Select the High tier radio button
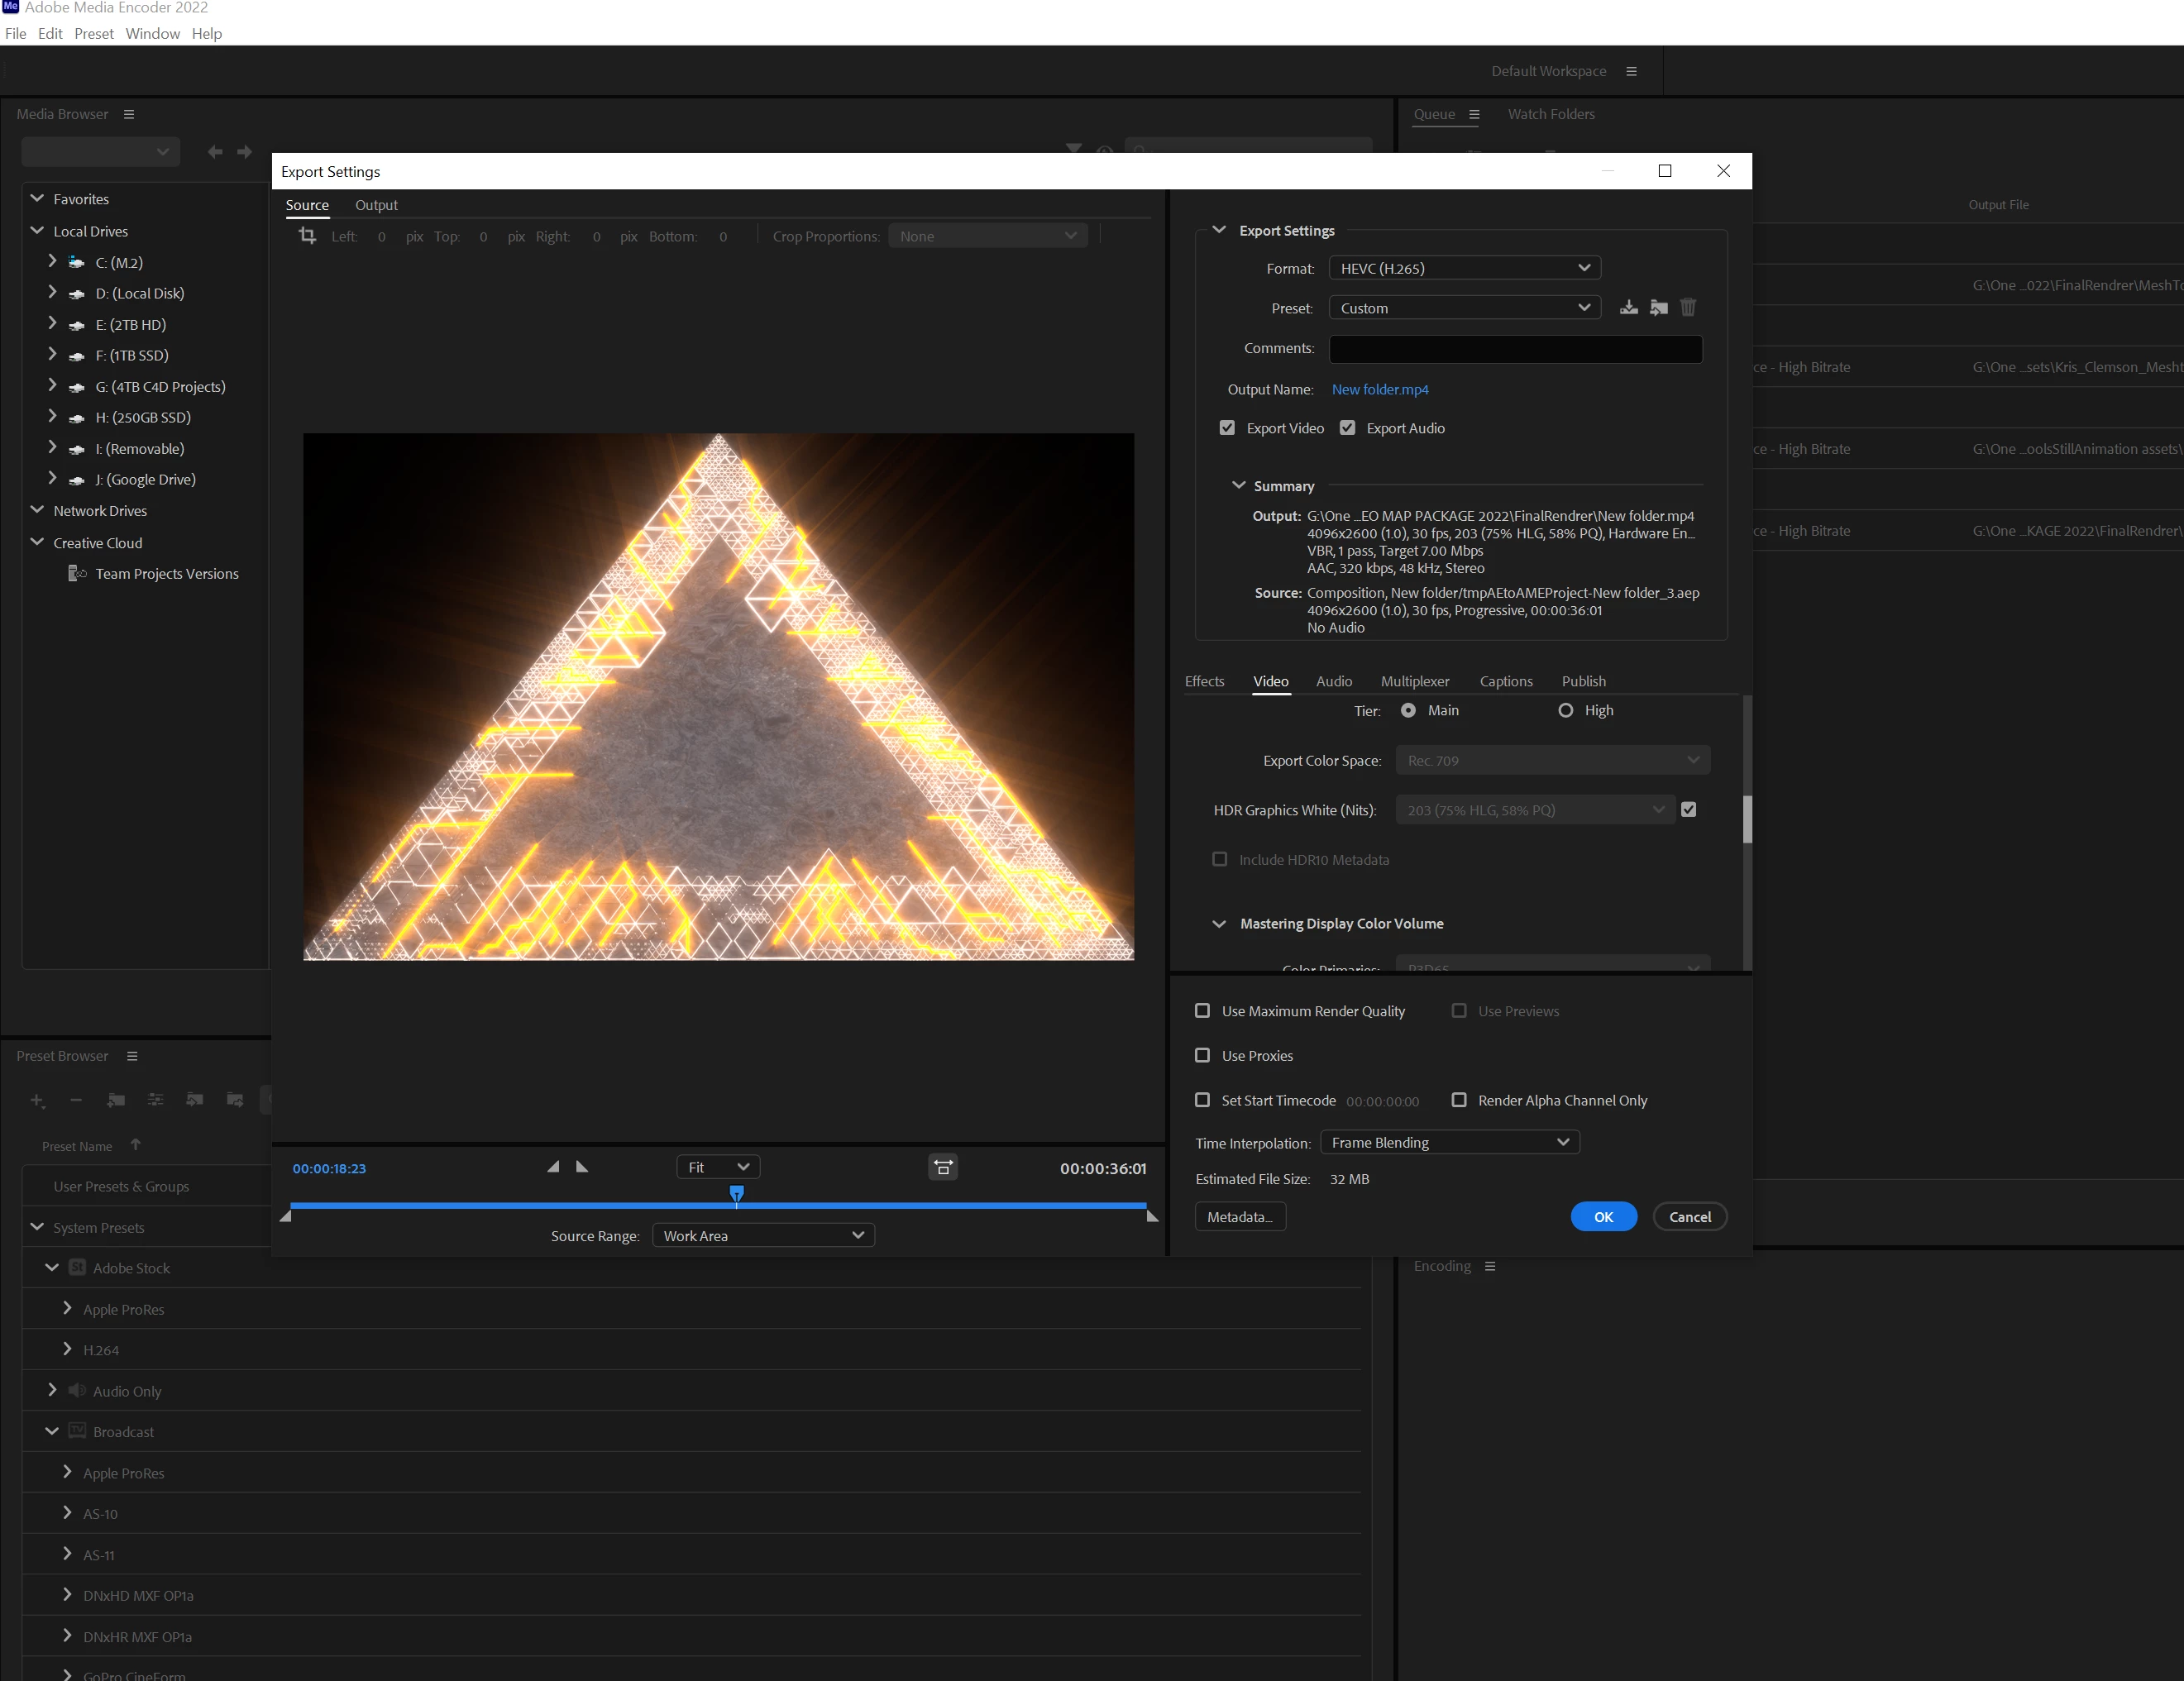Screen dimensions: 2184x1681 click(x=1566, y=710)
